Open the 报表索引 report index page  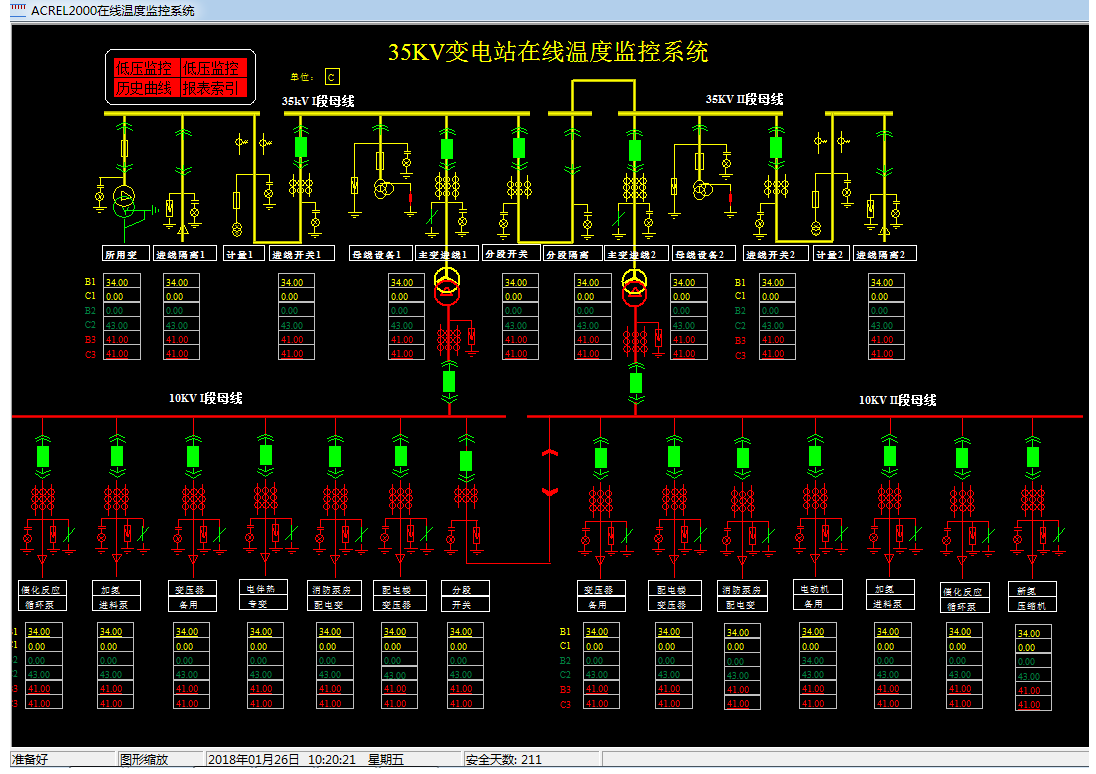pos(211,89)
